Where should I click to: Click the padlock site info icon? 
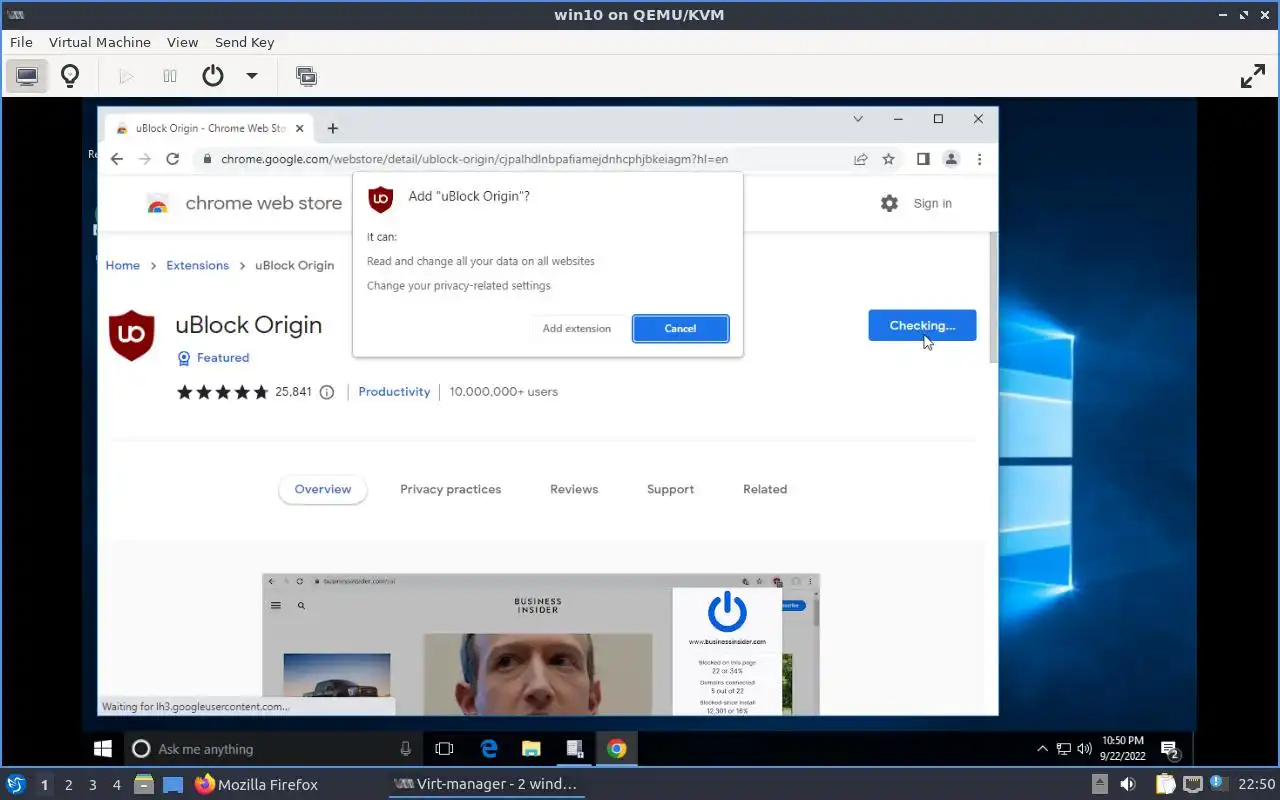207,159
